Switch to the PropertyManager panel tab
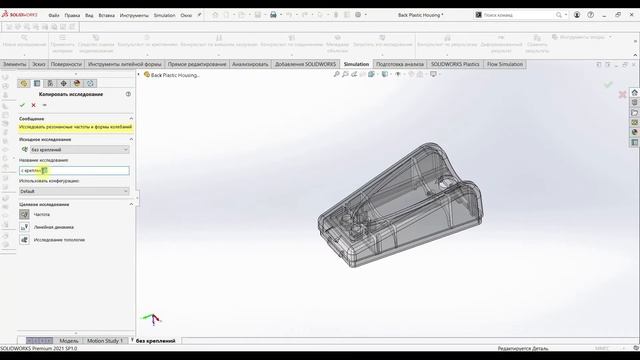This screenshot has width=640, height=360. [37, 83]
